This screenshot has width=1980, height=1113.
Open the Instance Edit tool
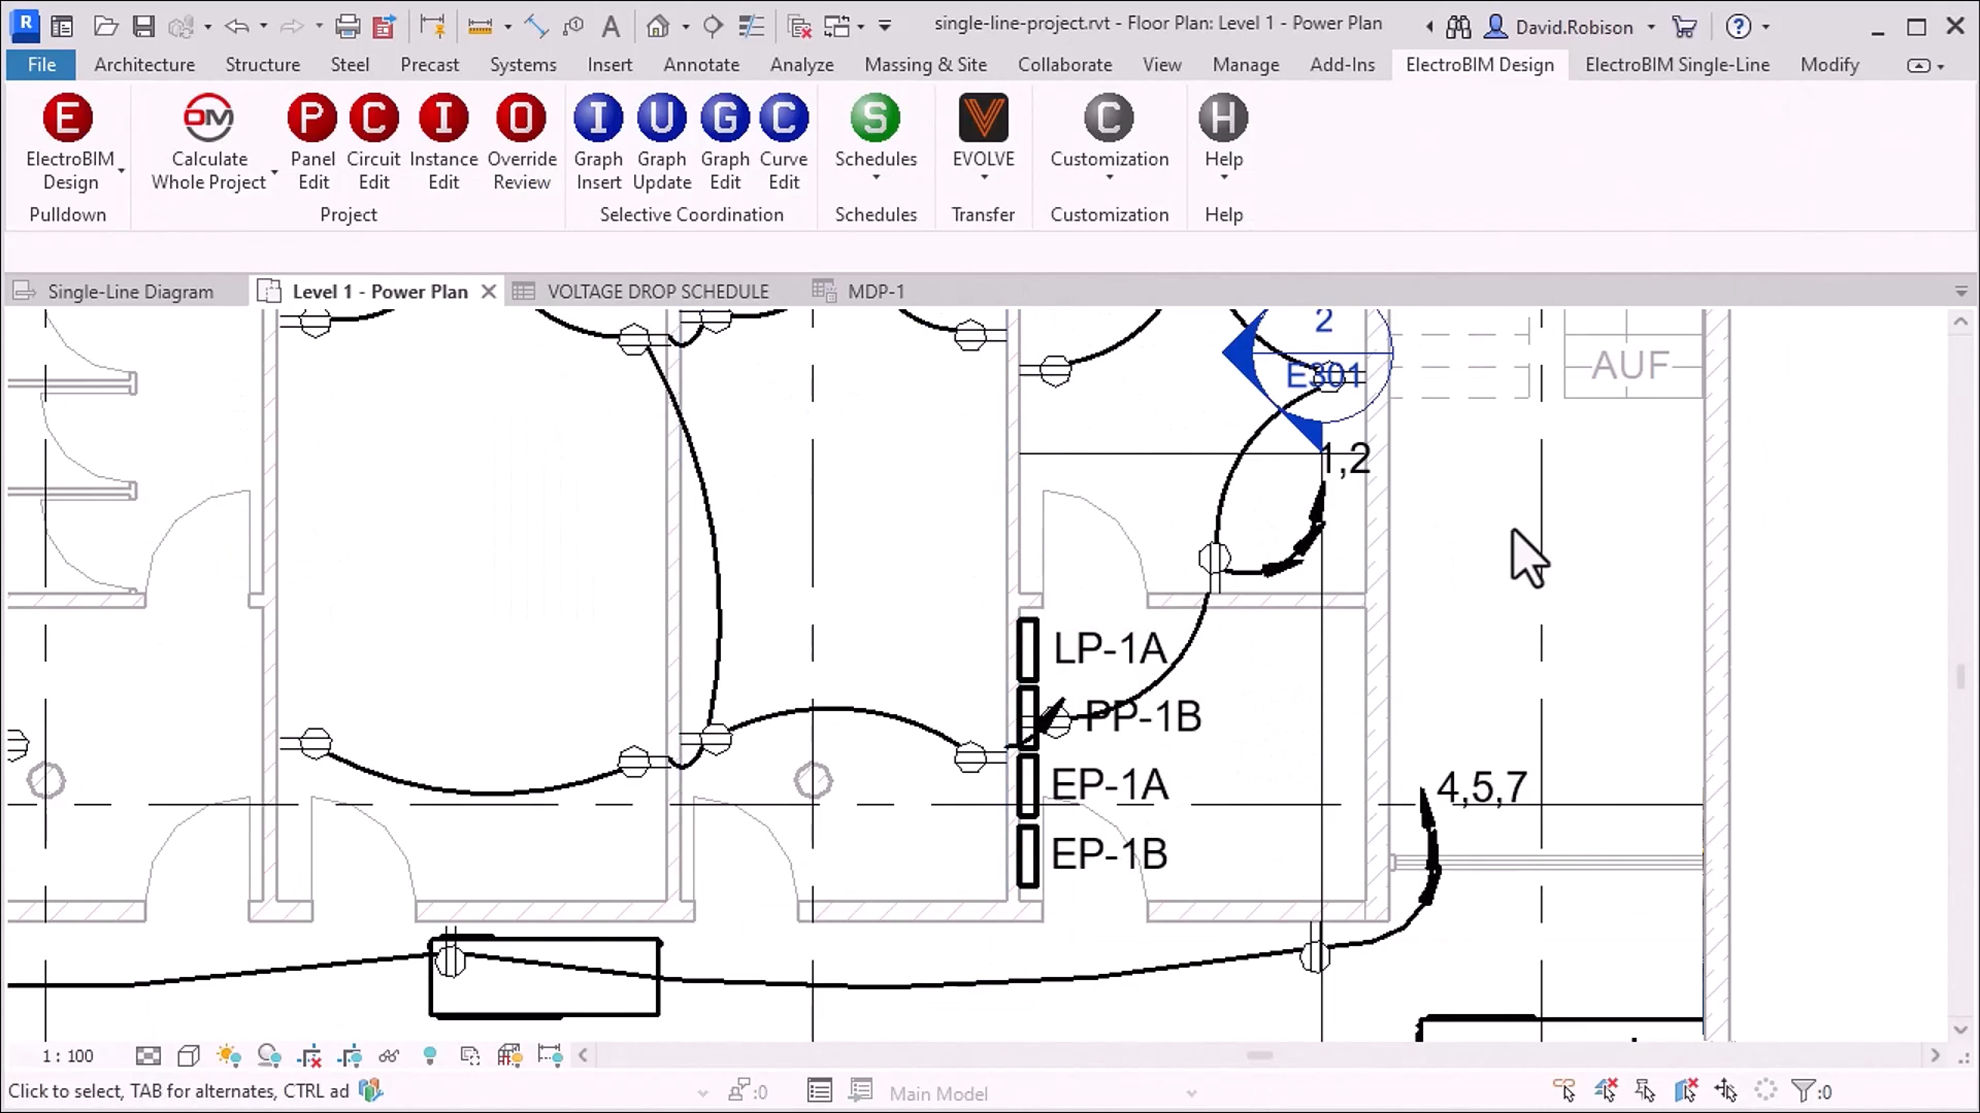point(443,143)
